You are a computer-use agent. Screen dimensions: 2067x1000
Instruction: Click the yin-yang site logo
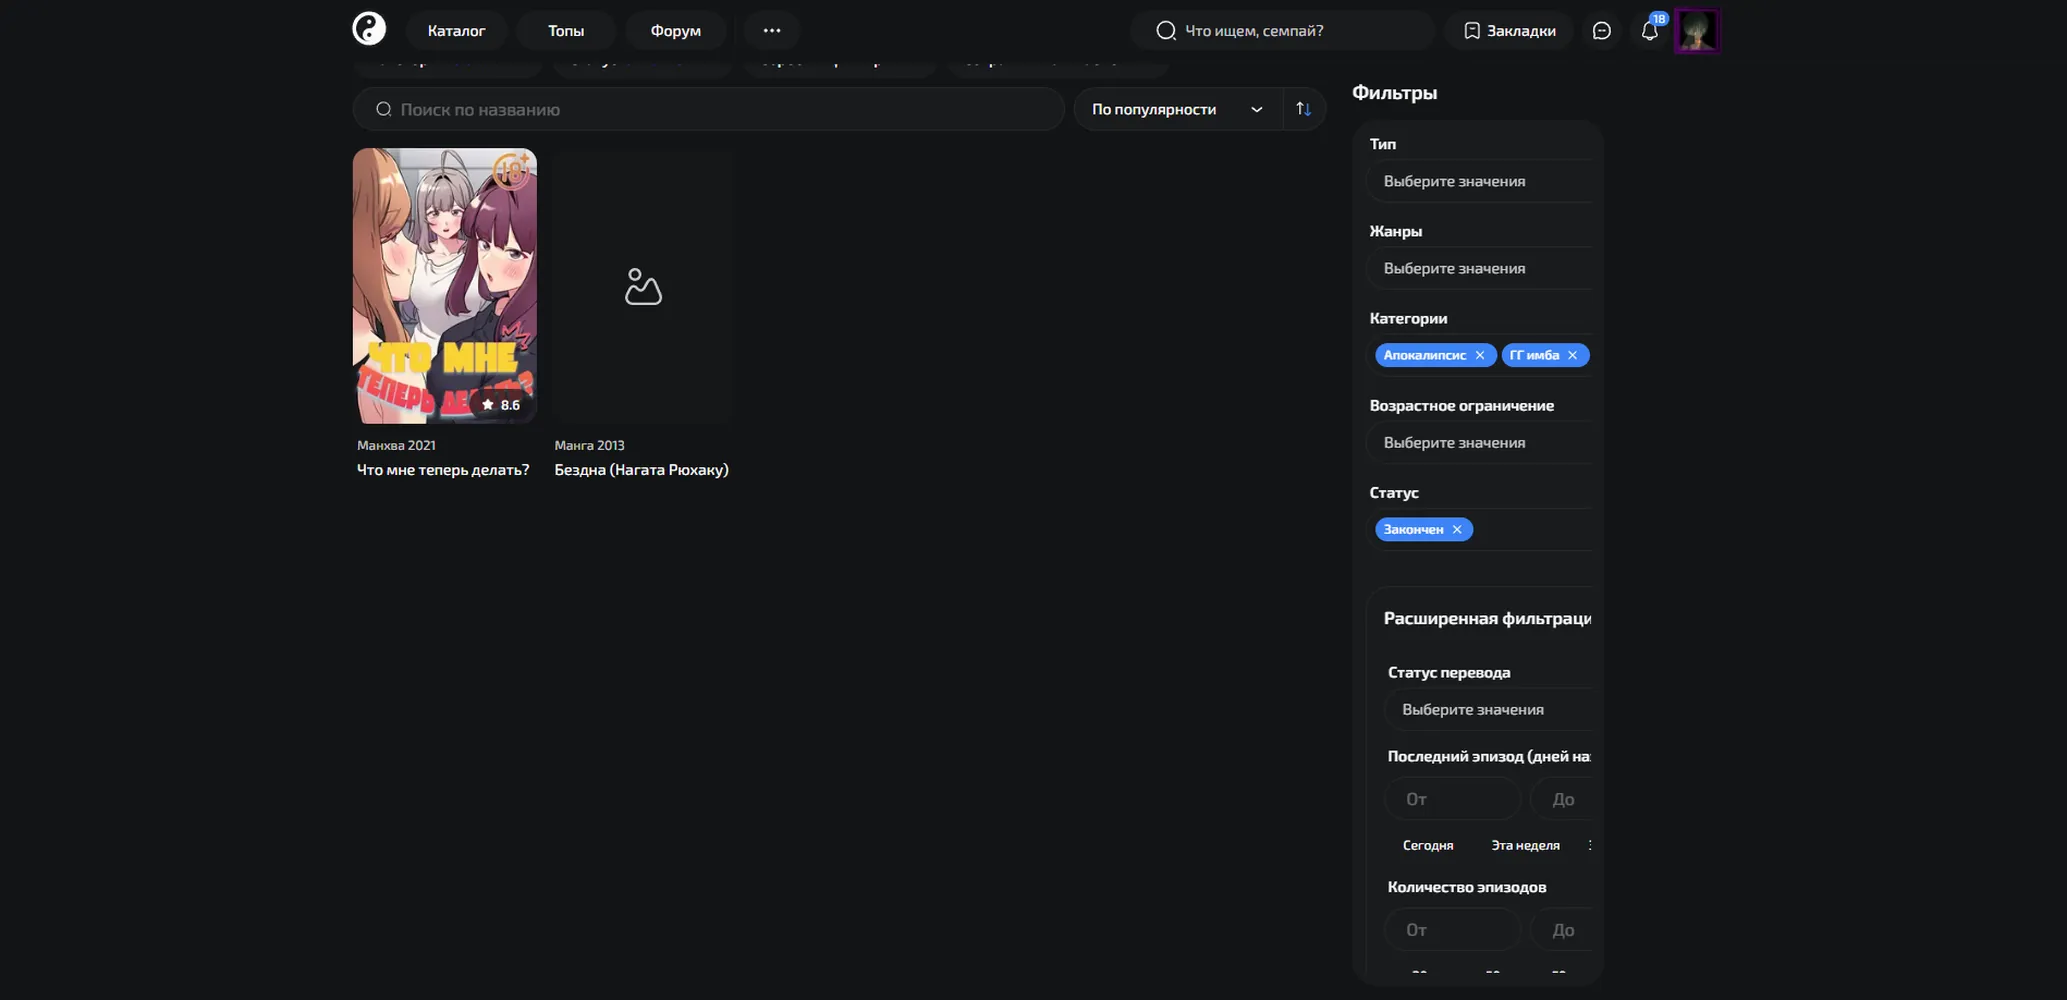(369, 29)
